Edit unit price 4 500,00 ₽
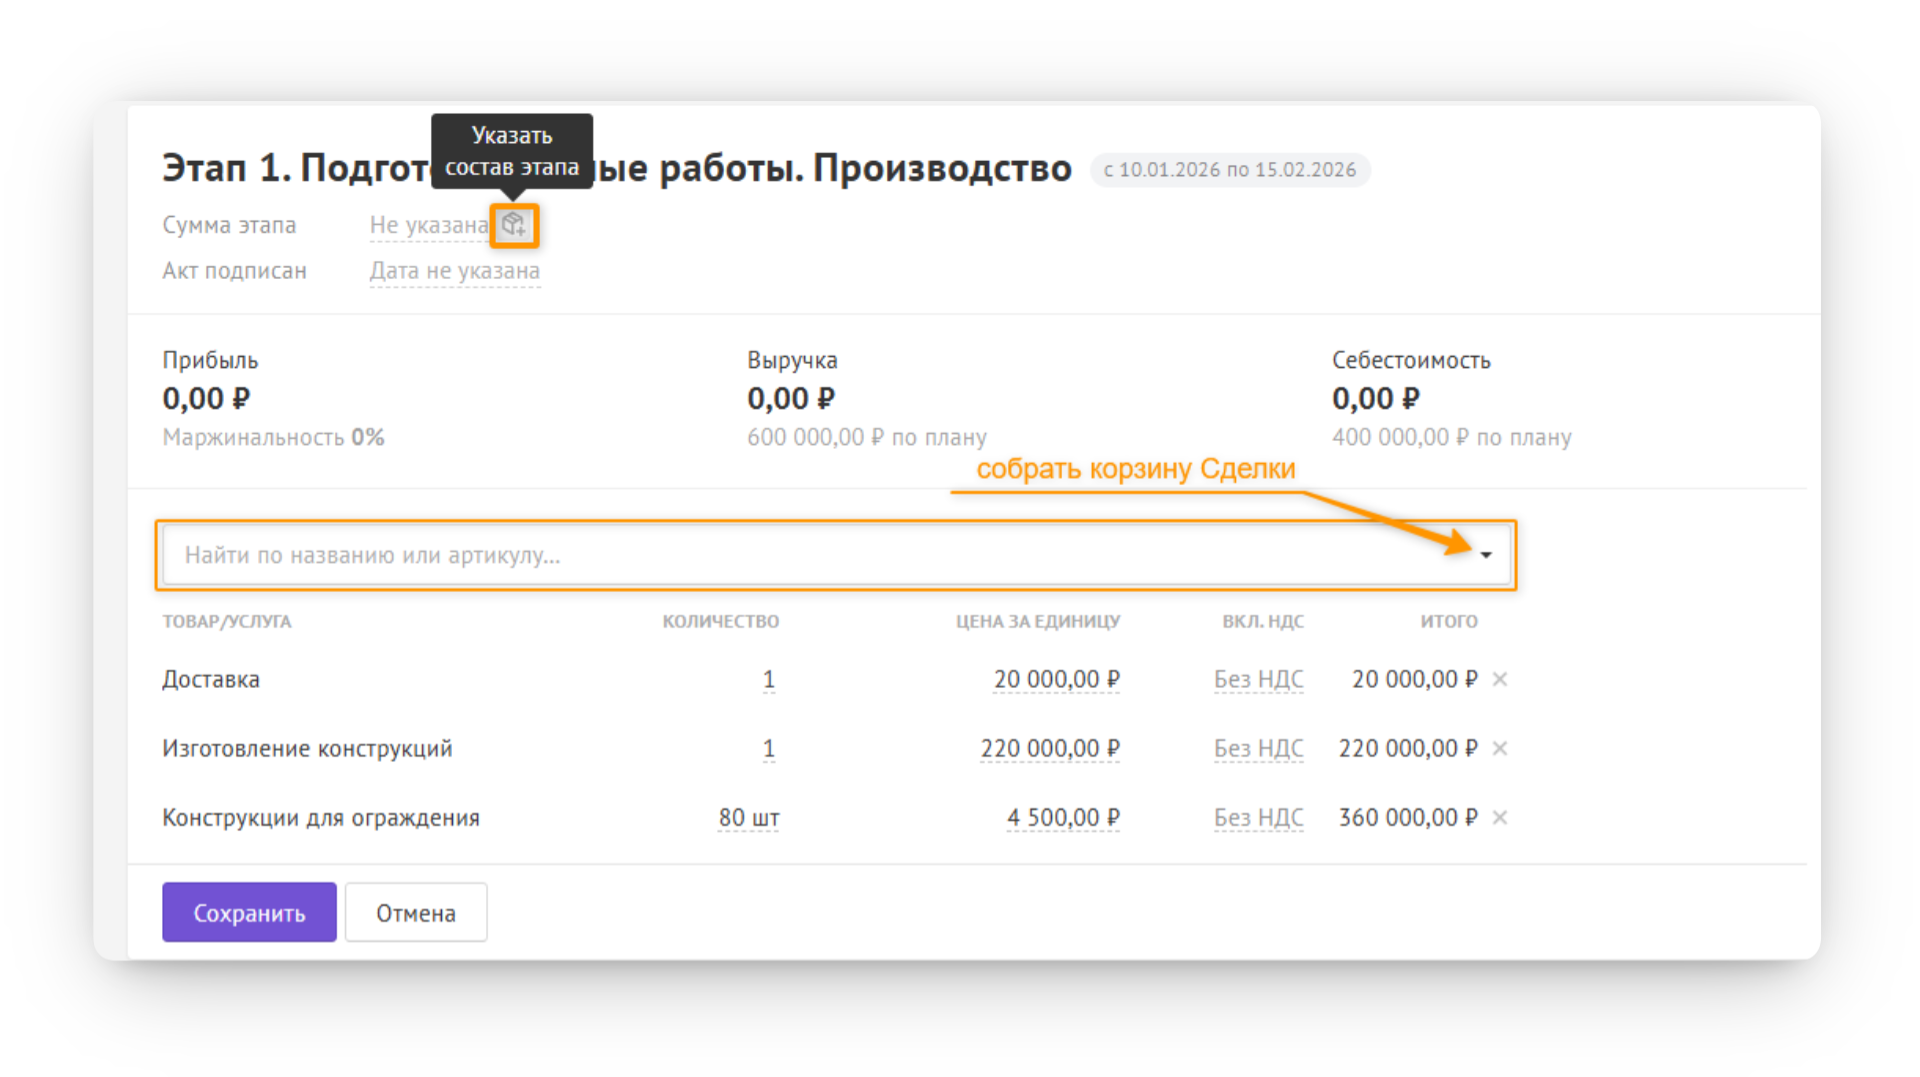Viewport: 1920px width, 1077px height. pos(1063,818)
